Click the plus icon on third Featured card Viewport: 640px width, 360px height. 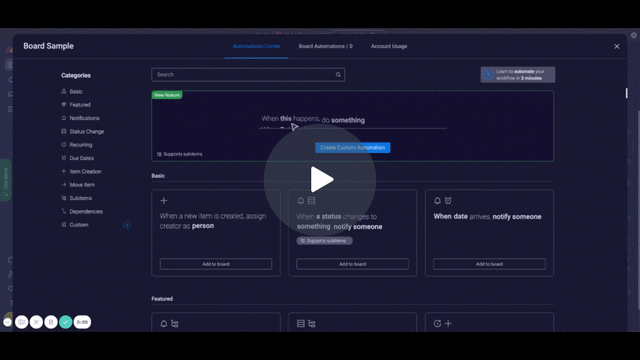448,324
